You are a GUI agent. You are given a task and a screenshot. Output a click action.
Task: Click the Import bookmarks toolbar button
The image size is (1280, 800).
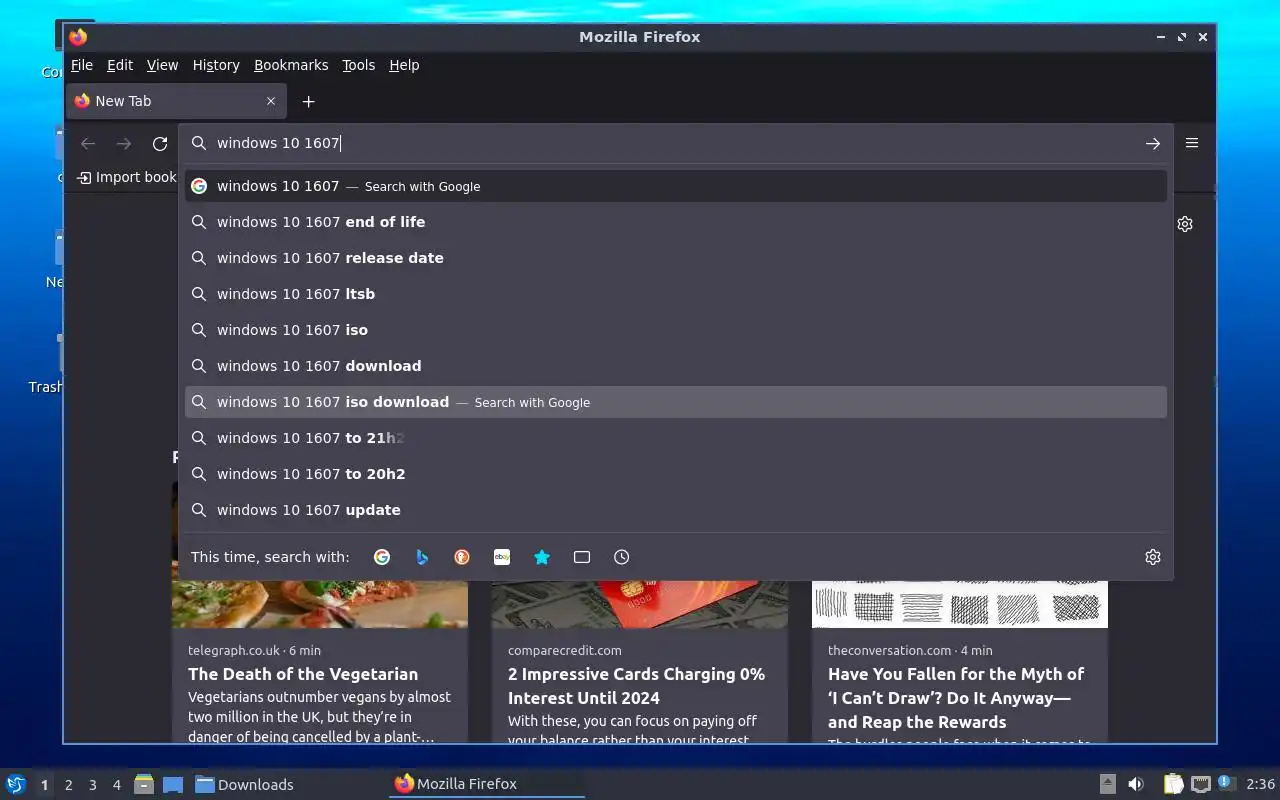126,177
